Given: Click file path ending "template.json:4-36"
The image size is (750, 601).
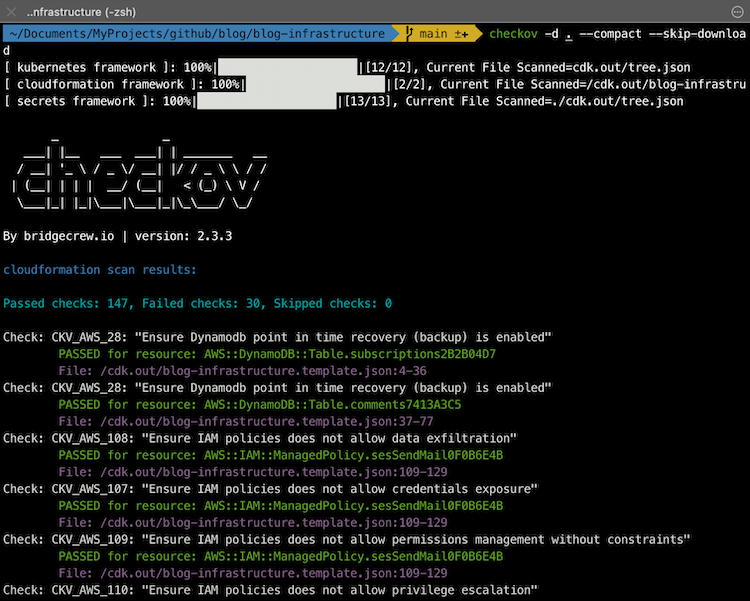Looking at the screenshot, I should pos(243,371).
